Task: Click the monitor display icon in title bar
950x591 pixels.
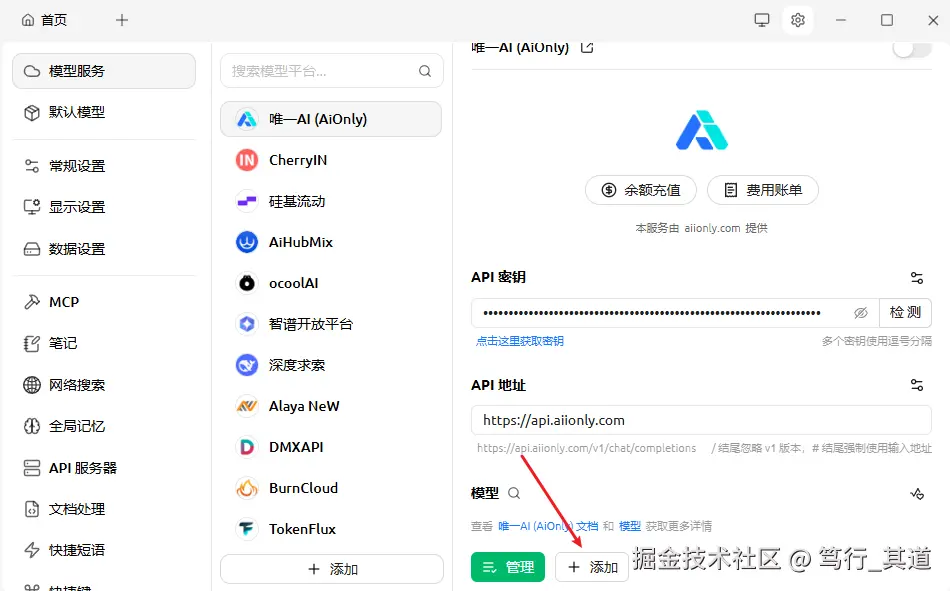Action: click(762, 20)
